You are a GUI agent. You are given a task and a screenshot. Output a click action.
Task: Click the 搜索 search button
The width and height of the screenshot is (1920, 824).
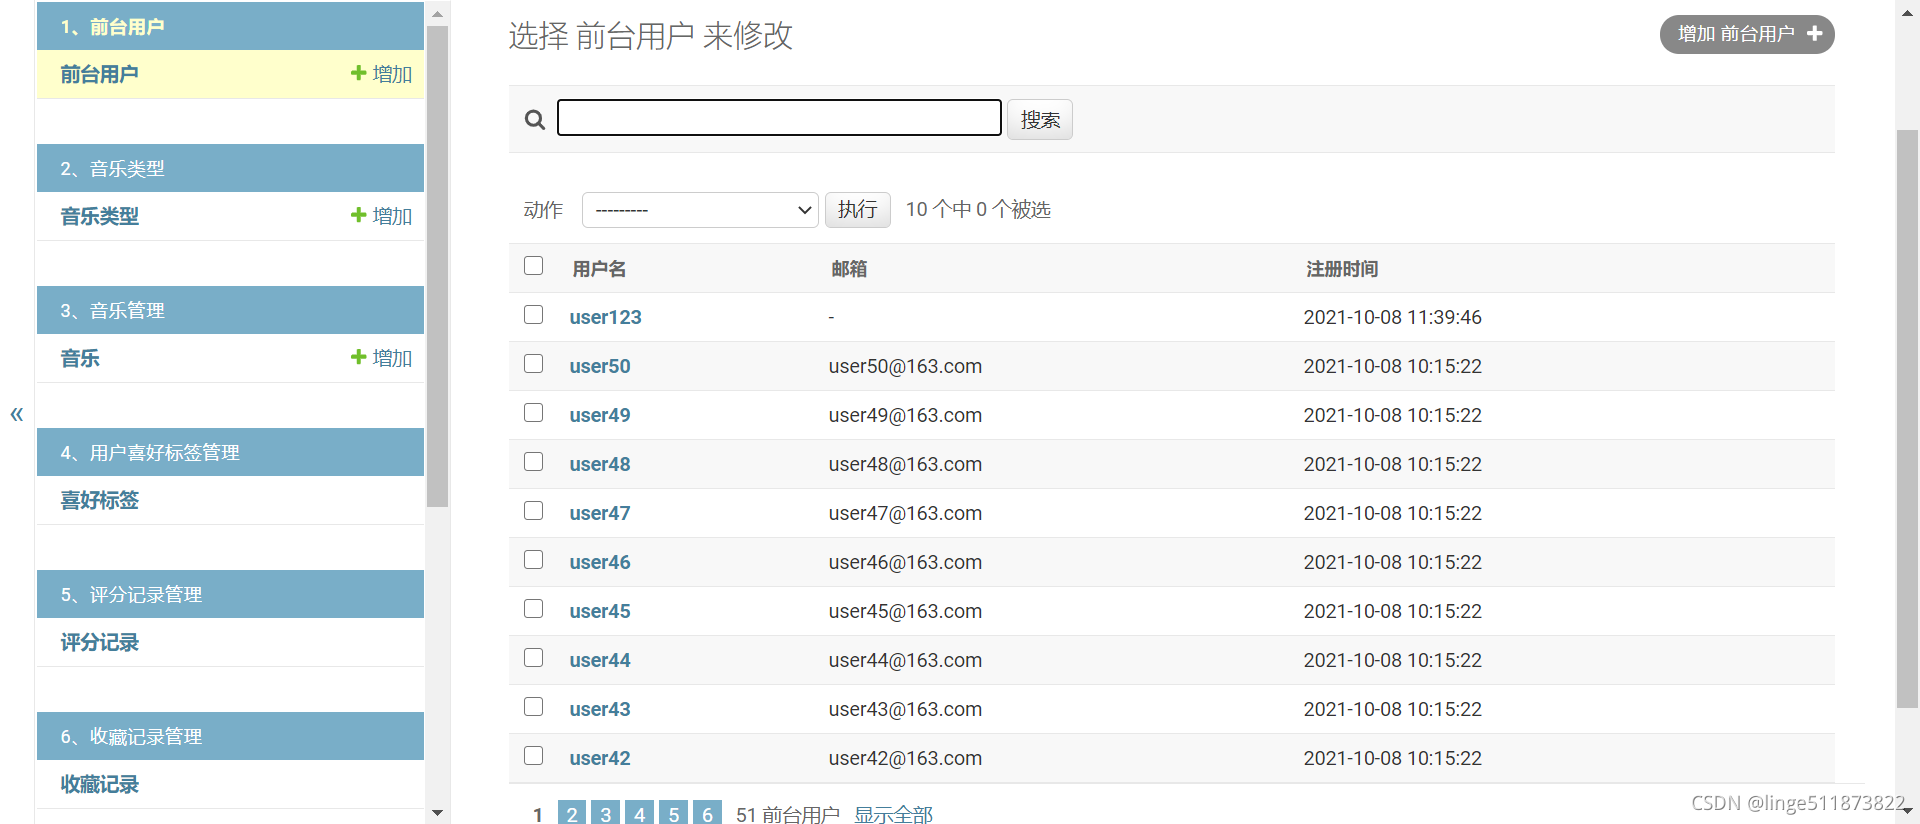pyautogui.click(x=1040, y=120)
